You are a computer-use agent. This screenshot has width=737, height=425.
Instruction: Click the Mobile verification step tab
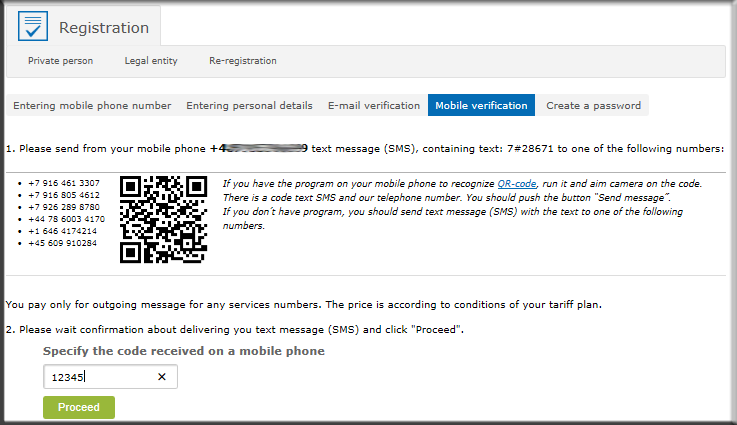(x=481, y=105)
